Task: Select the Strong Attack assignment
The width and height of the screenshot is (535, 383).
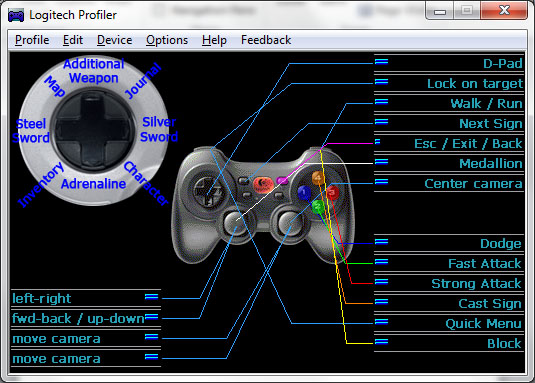Action: coord(476,283)
